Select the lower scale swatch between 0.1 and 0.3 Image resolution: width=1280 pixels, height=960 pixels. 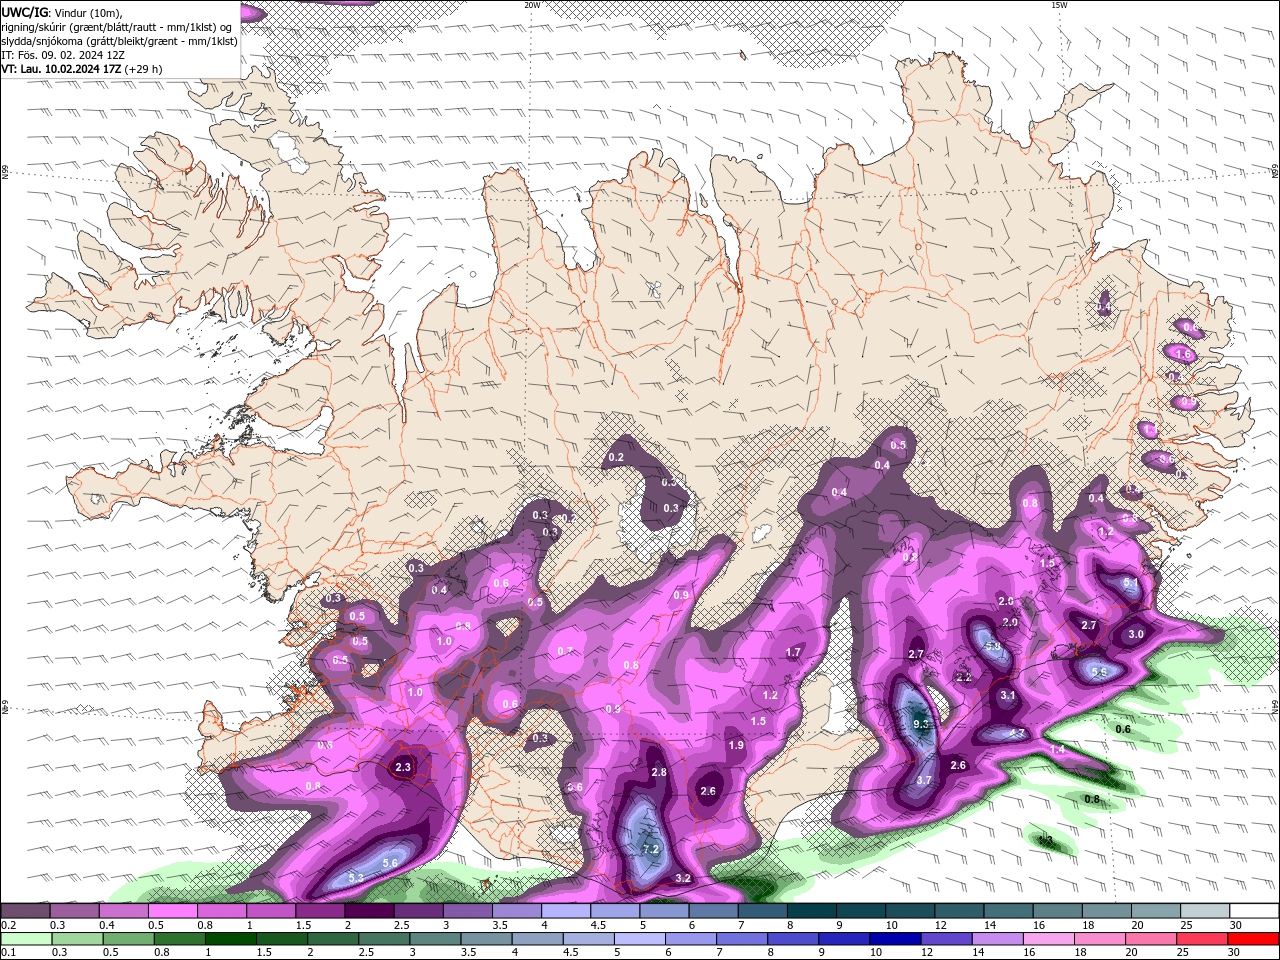click(x=26, y=939)
